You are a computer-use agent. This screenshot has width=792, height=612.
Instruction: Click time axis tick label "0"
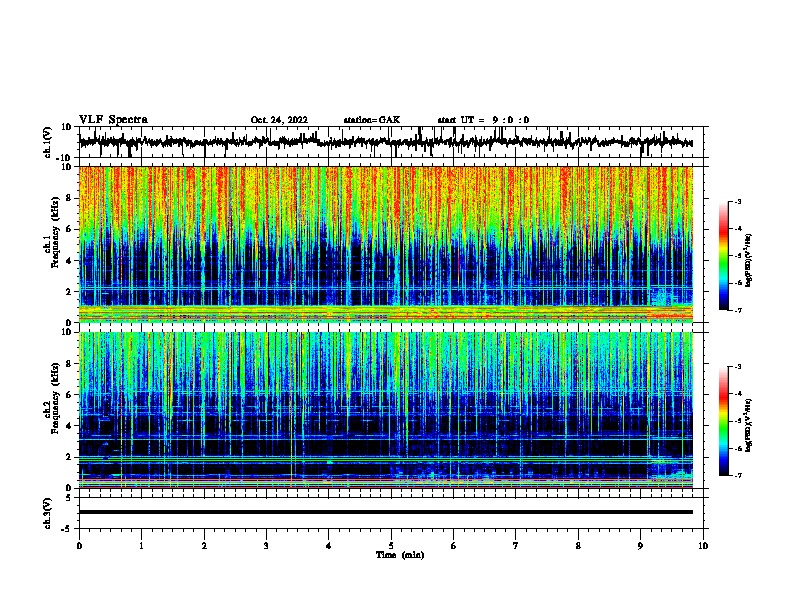point(79,546)
